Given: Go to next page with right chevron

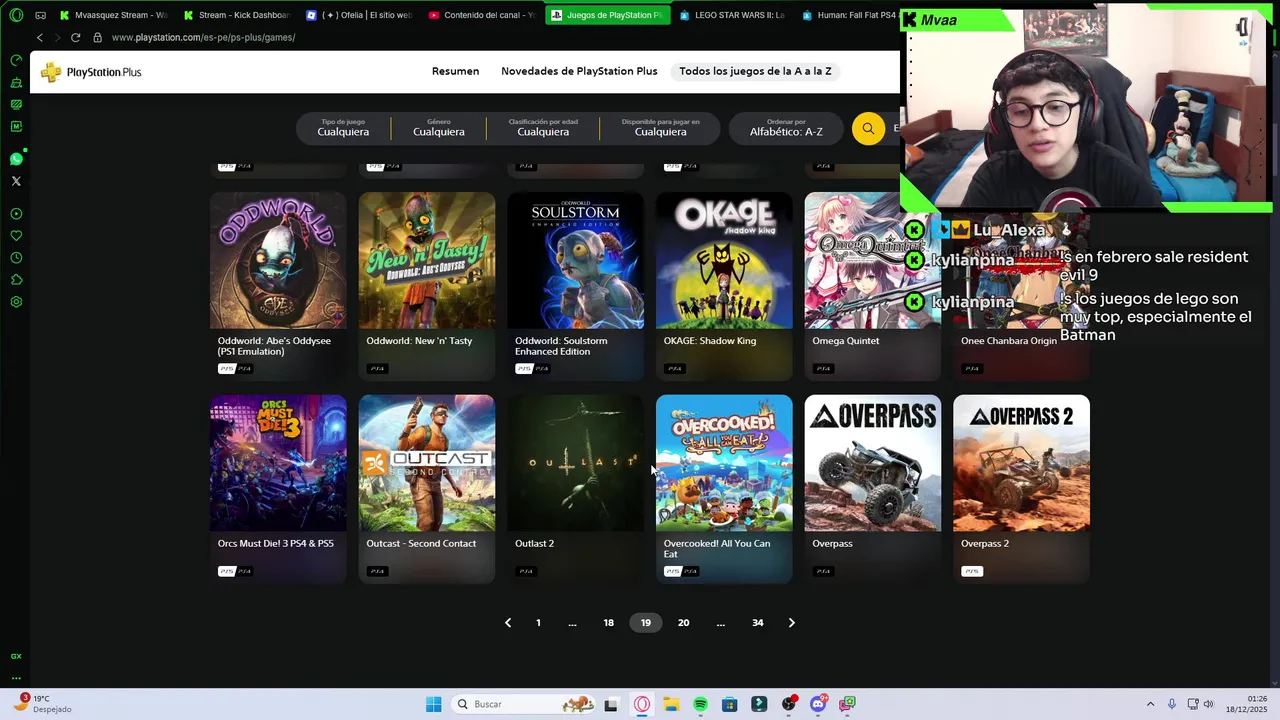Looking at the screenshot, I should [791, 623].
